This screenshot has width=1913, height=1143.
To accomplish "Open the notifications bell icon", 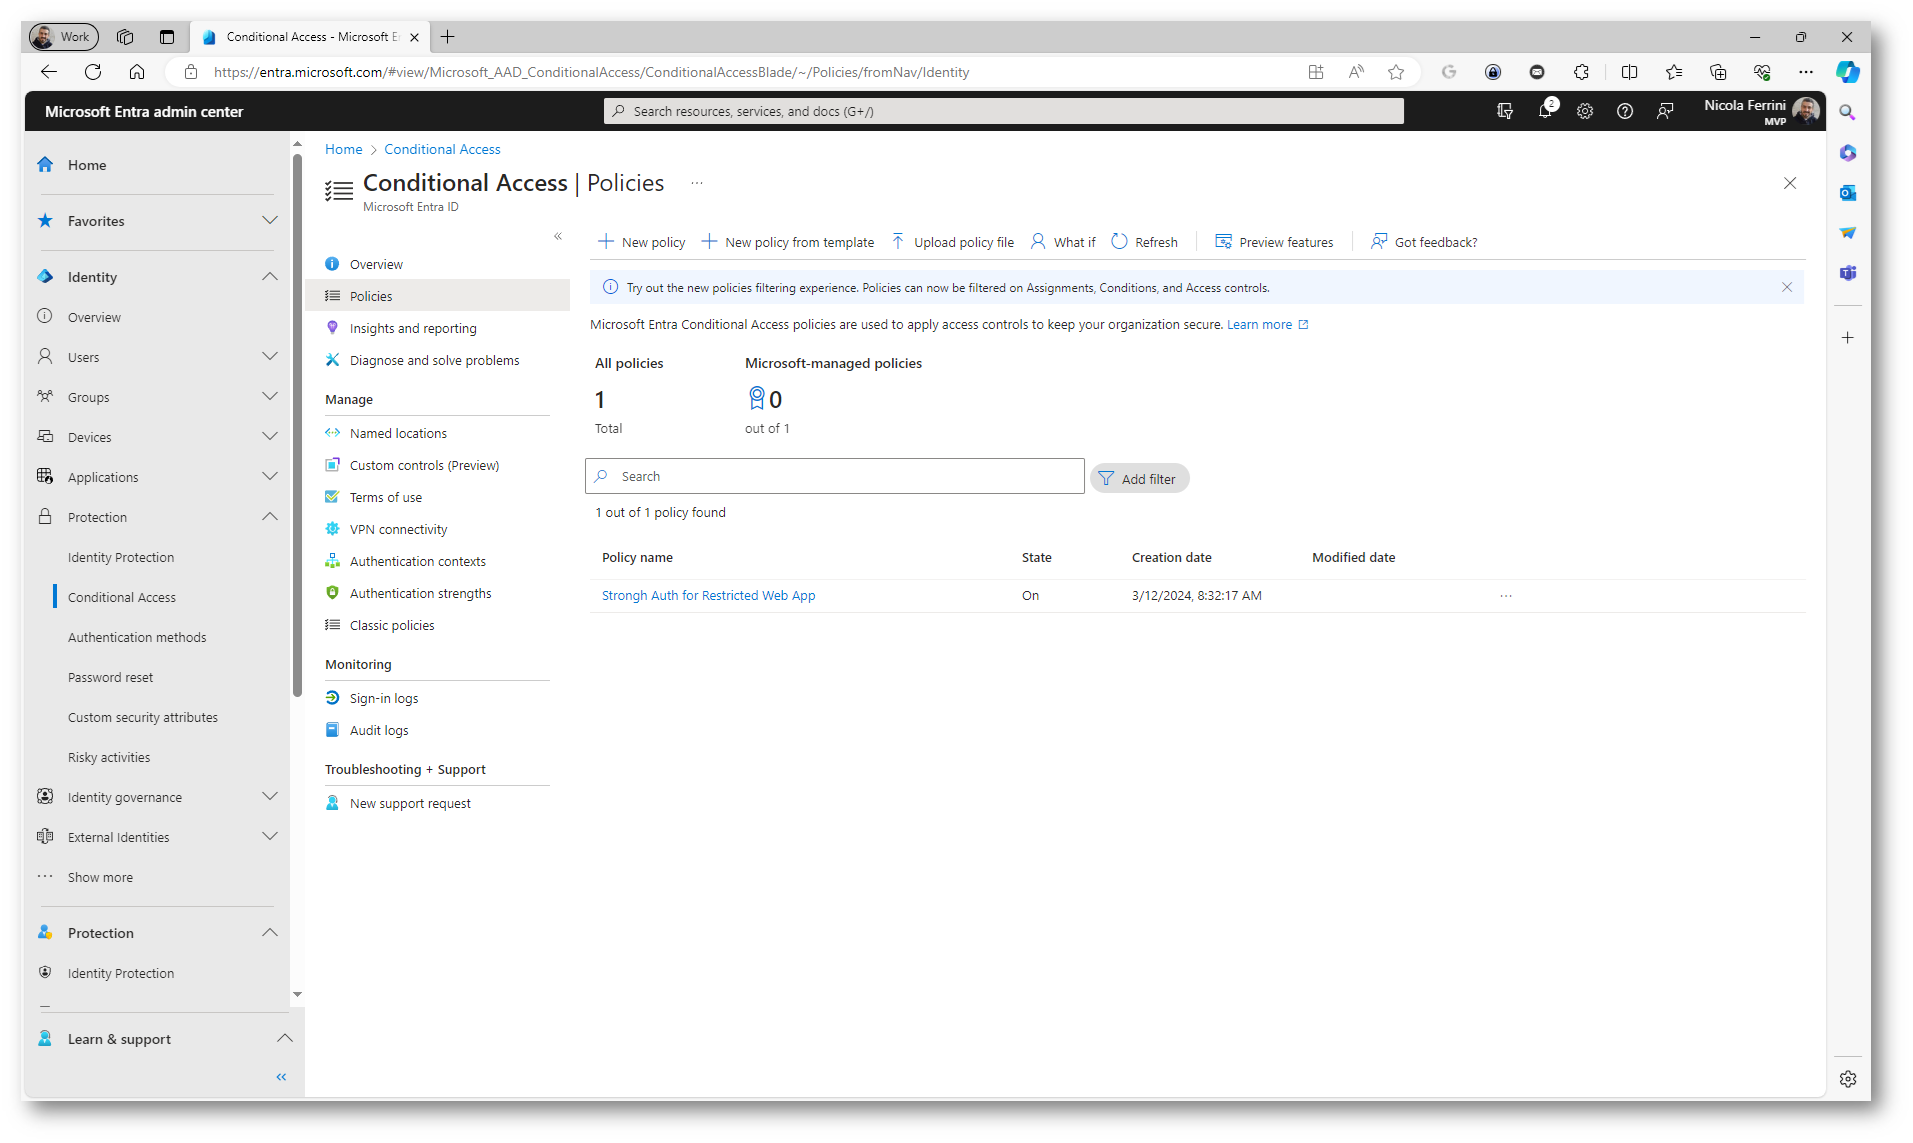I will 1545,111.
